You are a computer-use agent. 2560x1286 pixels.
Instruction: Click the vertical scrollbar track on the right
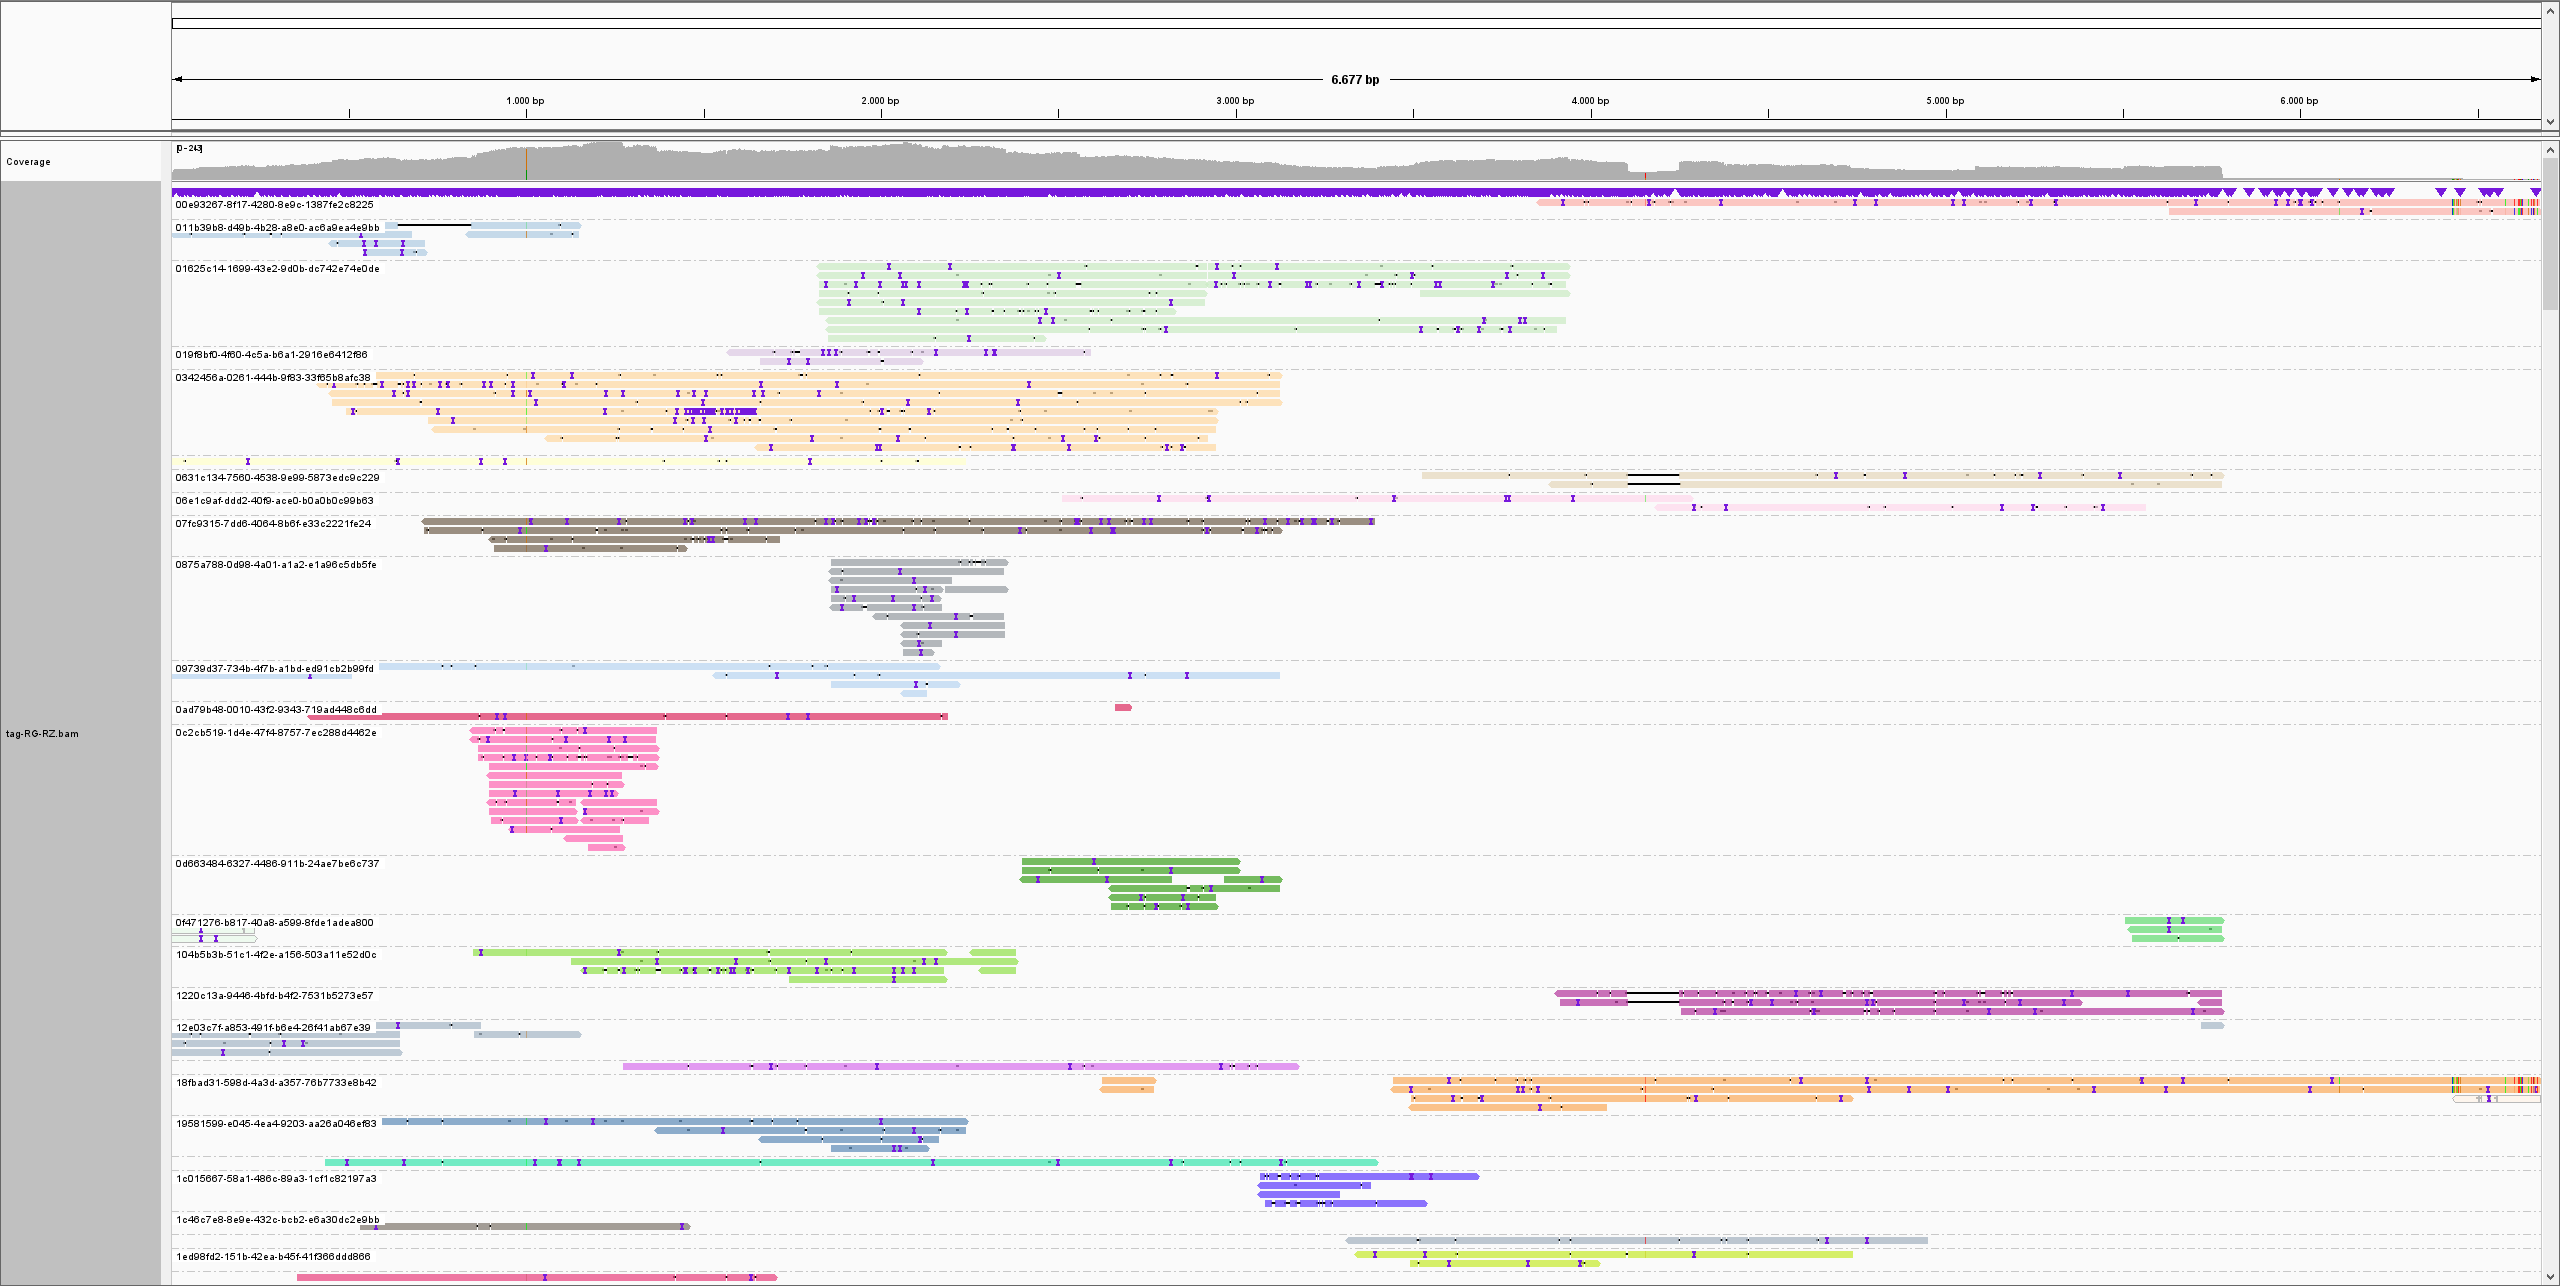(2551, 700)
